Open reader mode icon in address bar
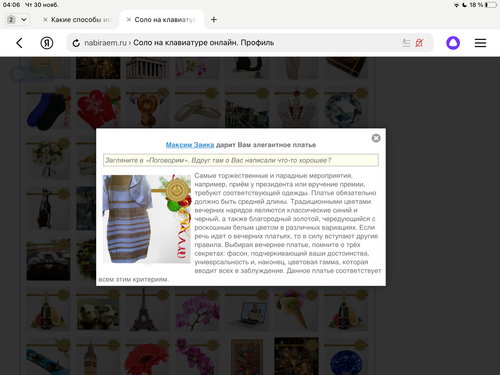Viewport: 500px width, 375px height. point(406,43)
